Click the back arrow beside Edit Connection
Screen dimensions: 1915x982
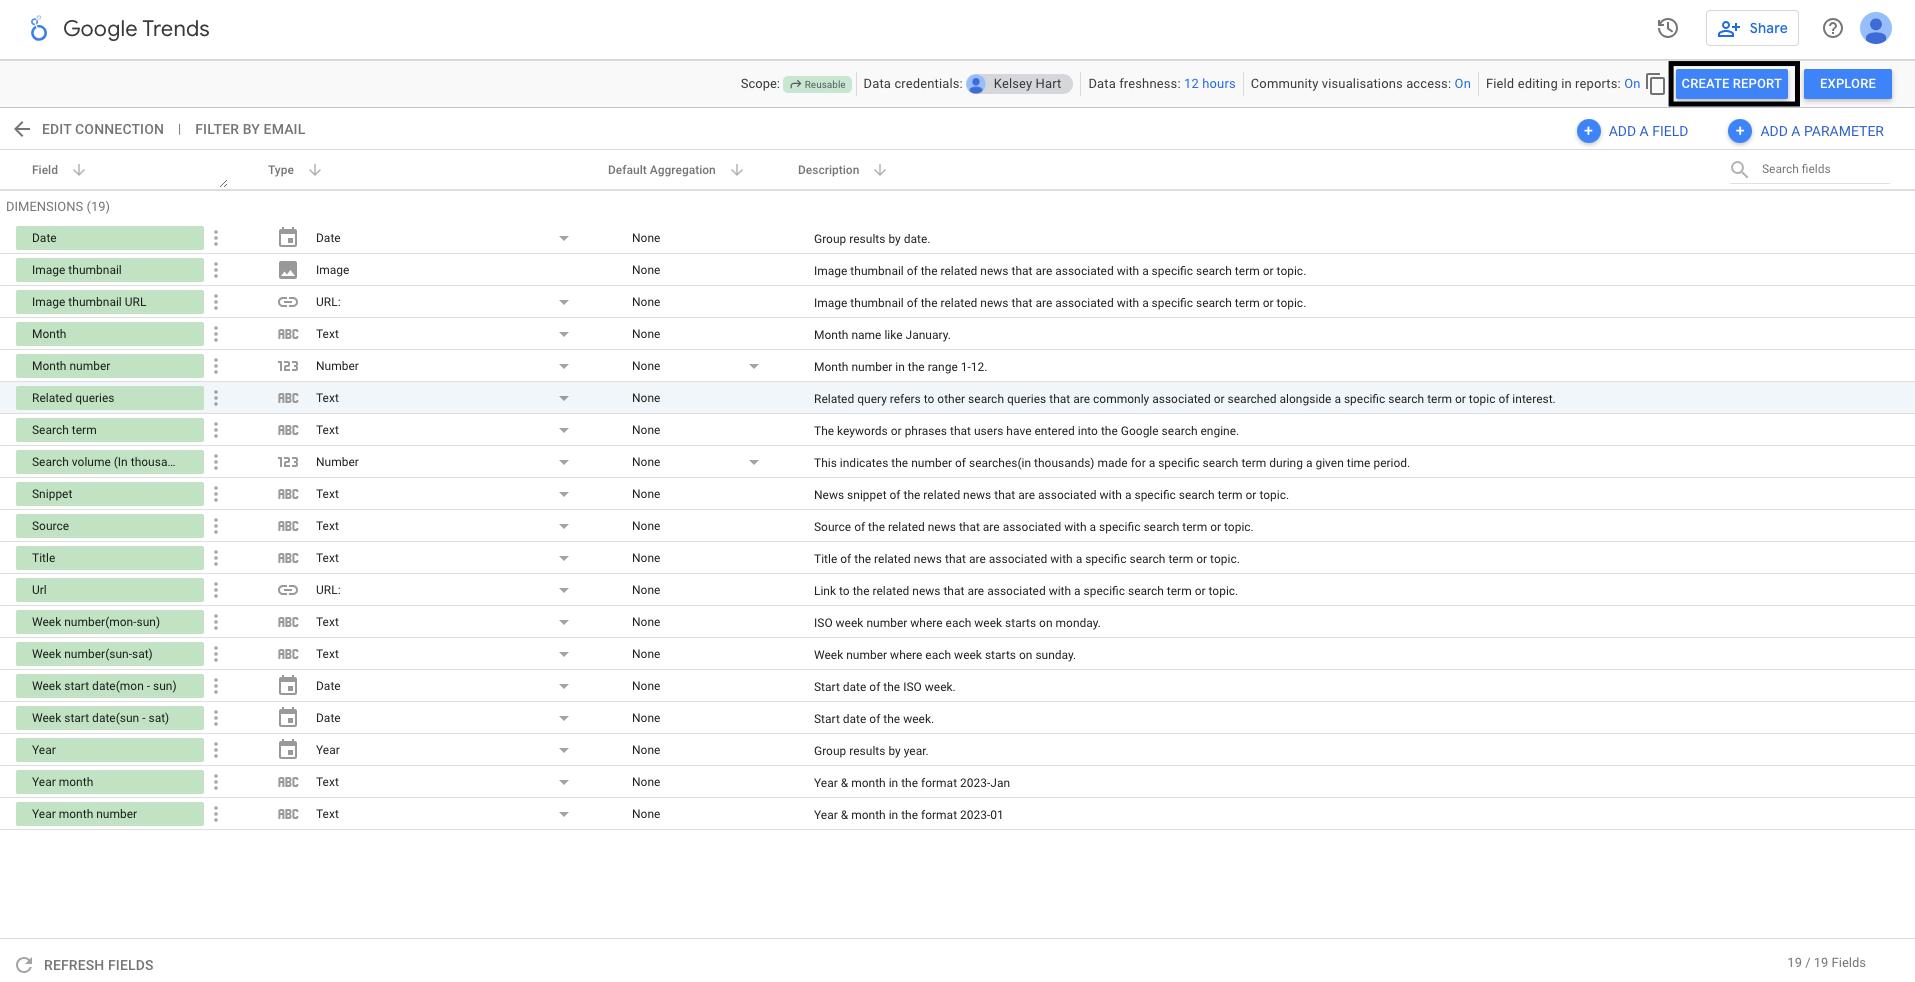tap(22, 129)
